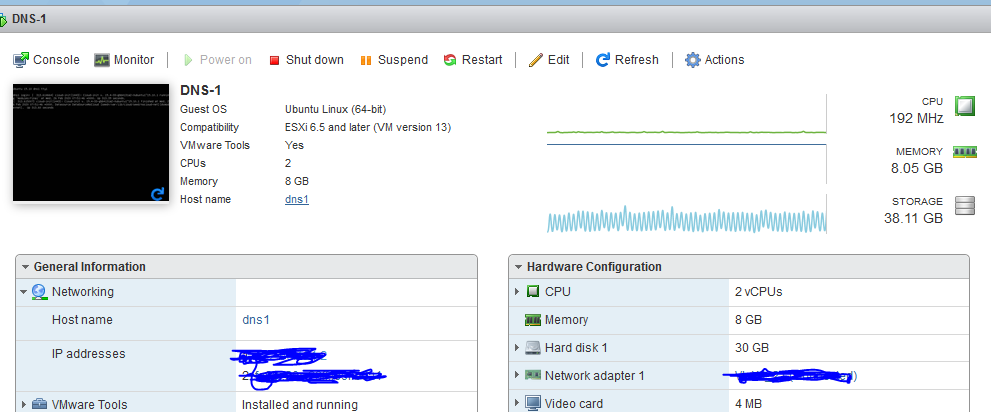991x412 pixels.
Task: Click the Memory row icon
Action: click(x=533, y=320)
